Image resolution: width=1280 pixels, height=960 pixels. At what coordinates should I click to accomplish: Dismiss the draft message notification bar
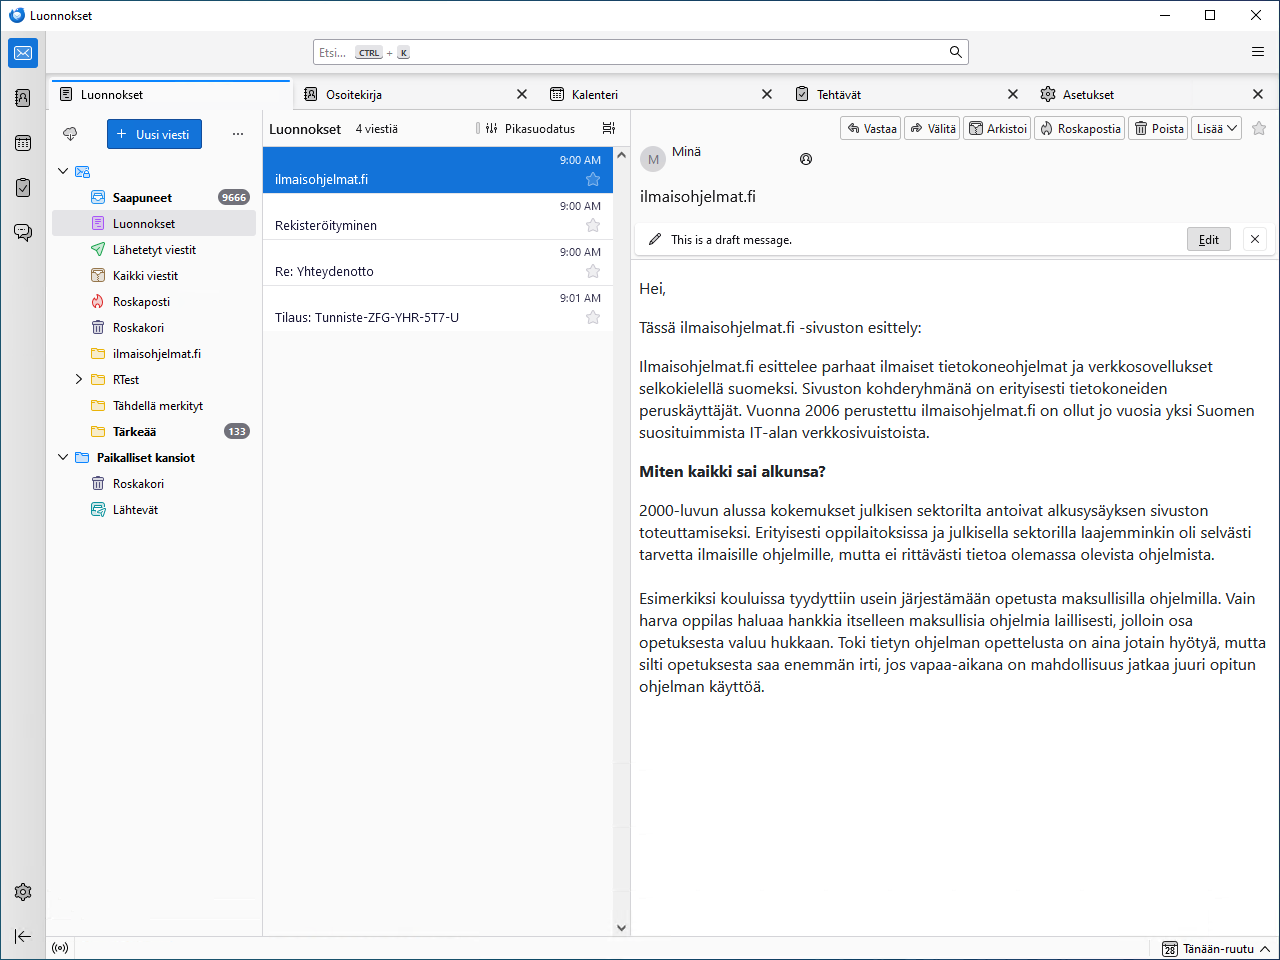[1255, 239]
